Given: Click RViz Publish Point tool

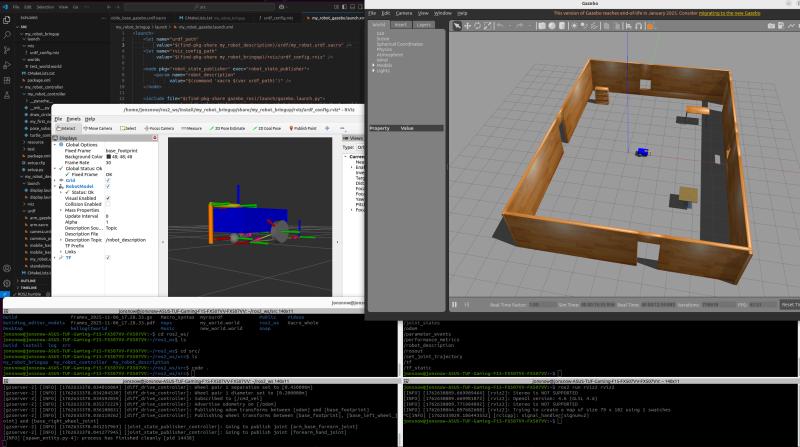Looking at the screenshot, I should tap(303, 128).
